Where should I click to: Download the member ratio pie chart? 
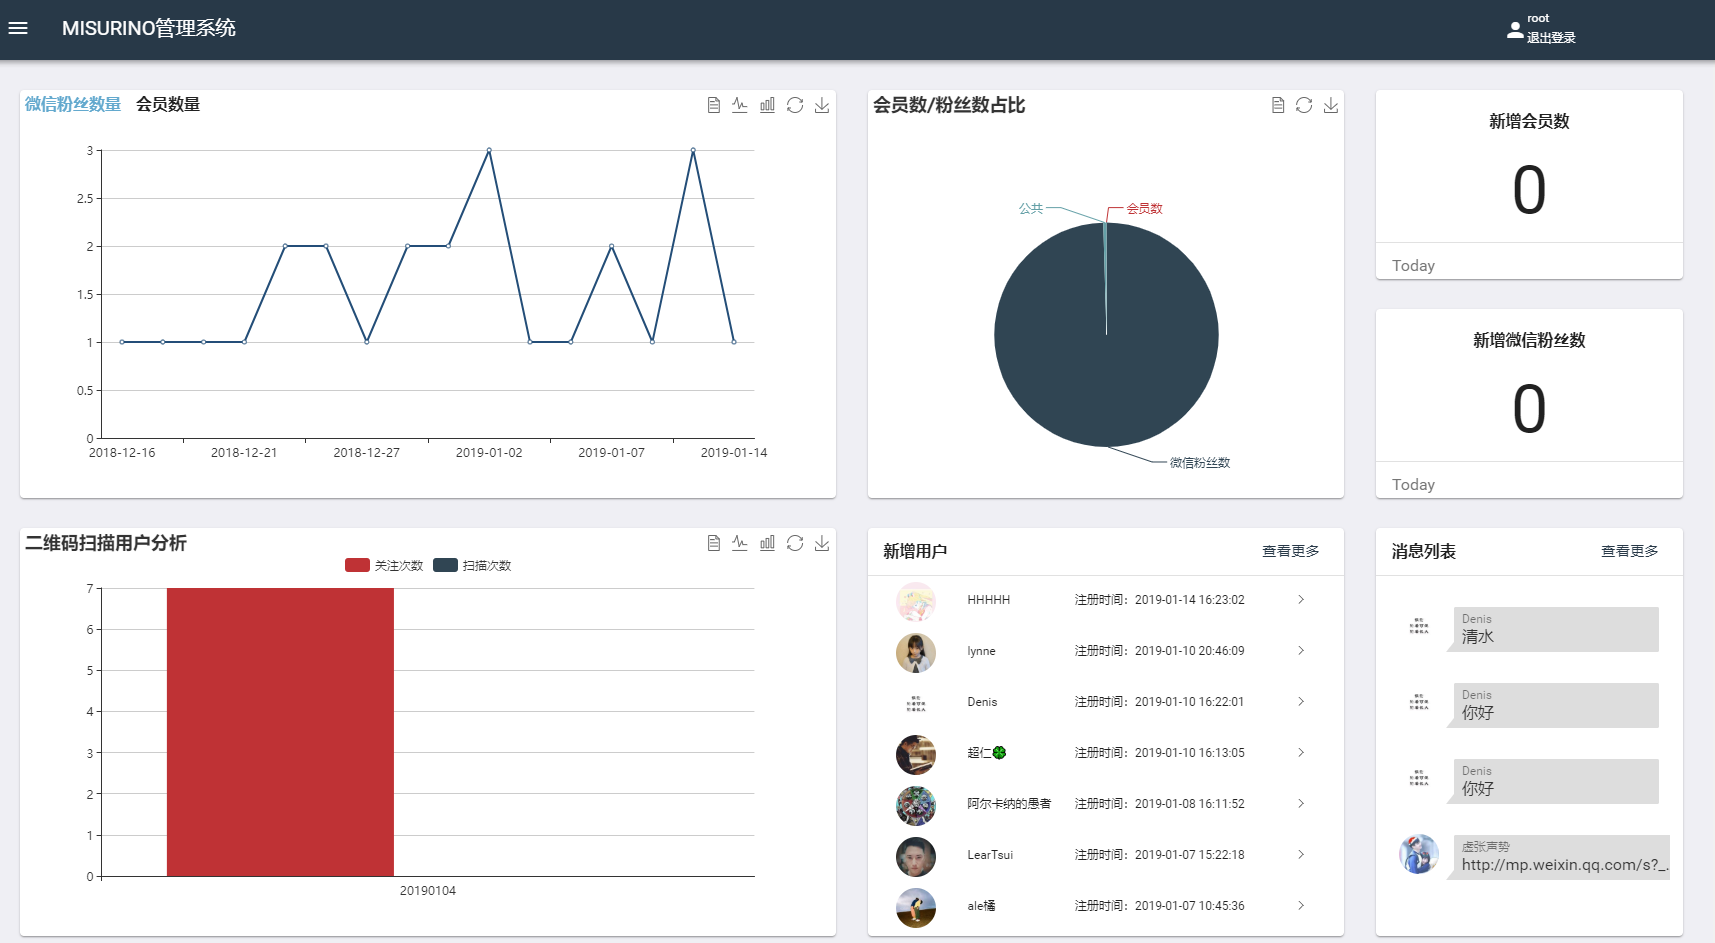(1331, 105)
